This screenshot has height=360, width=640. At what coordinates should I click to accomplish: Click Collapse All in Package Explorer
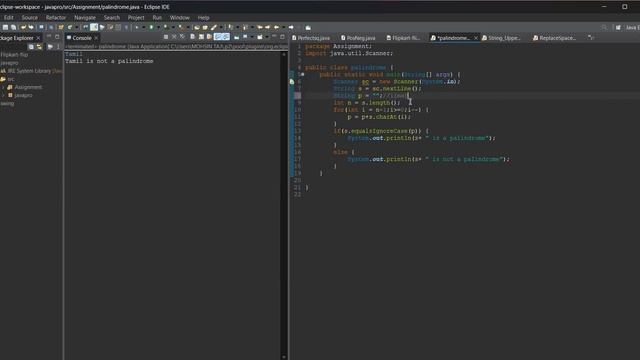coord(31,47)
